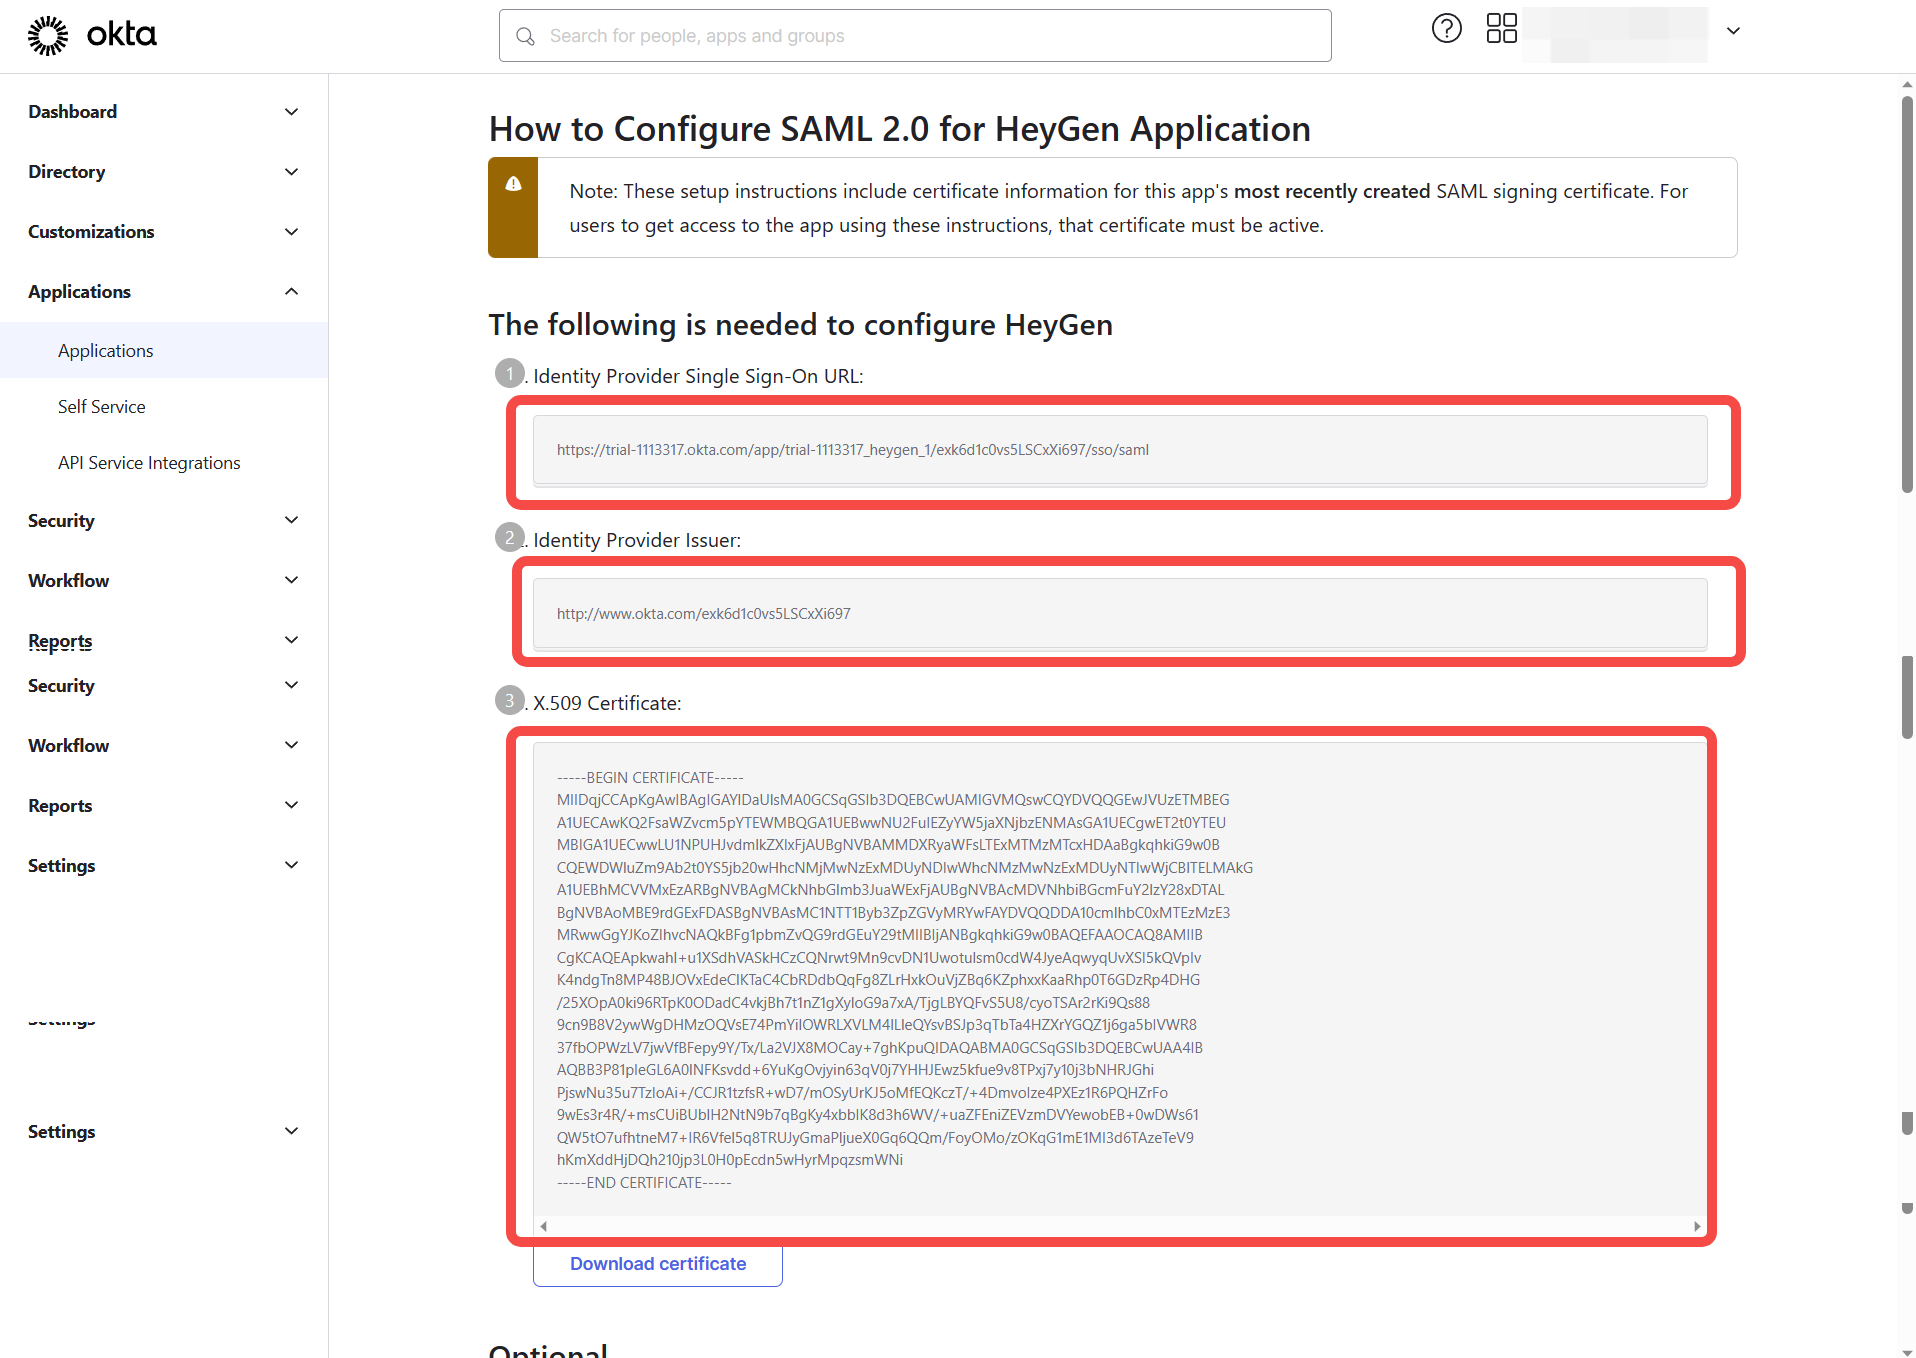Click the warning icon in the note banner

(x=513, y=184)
